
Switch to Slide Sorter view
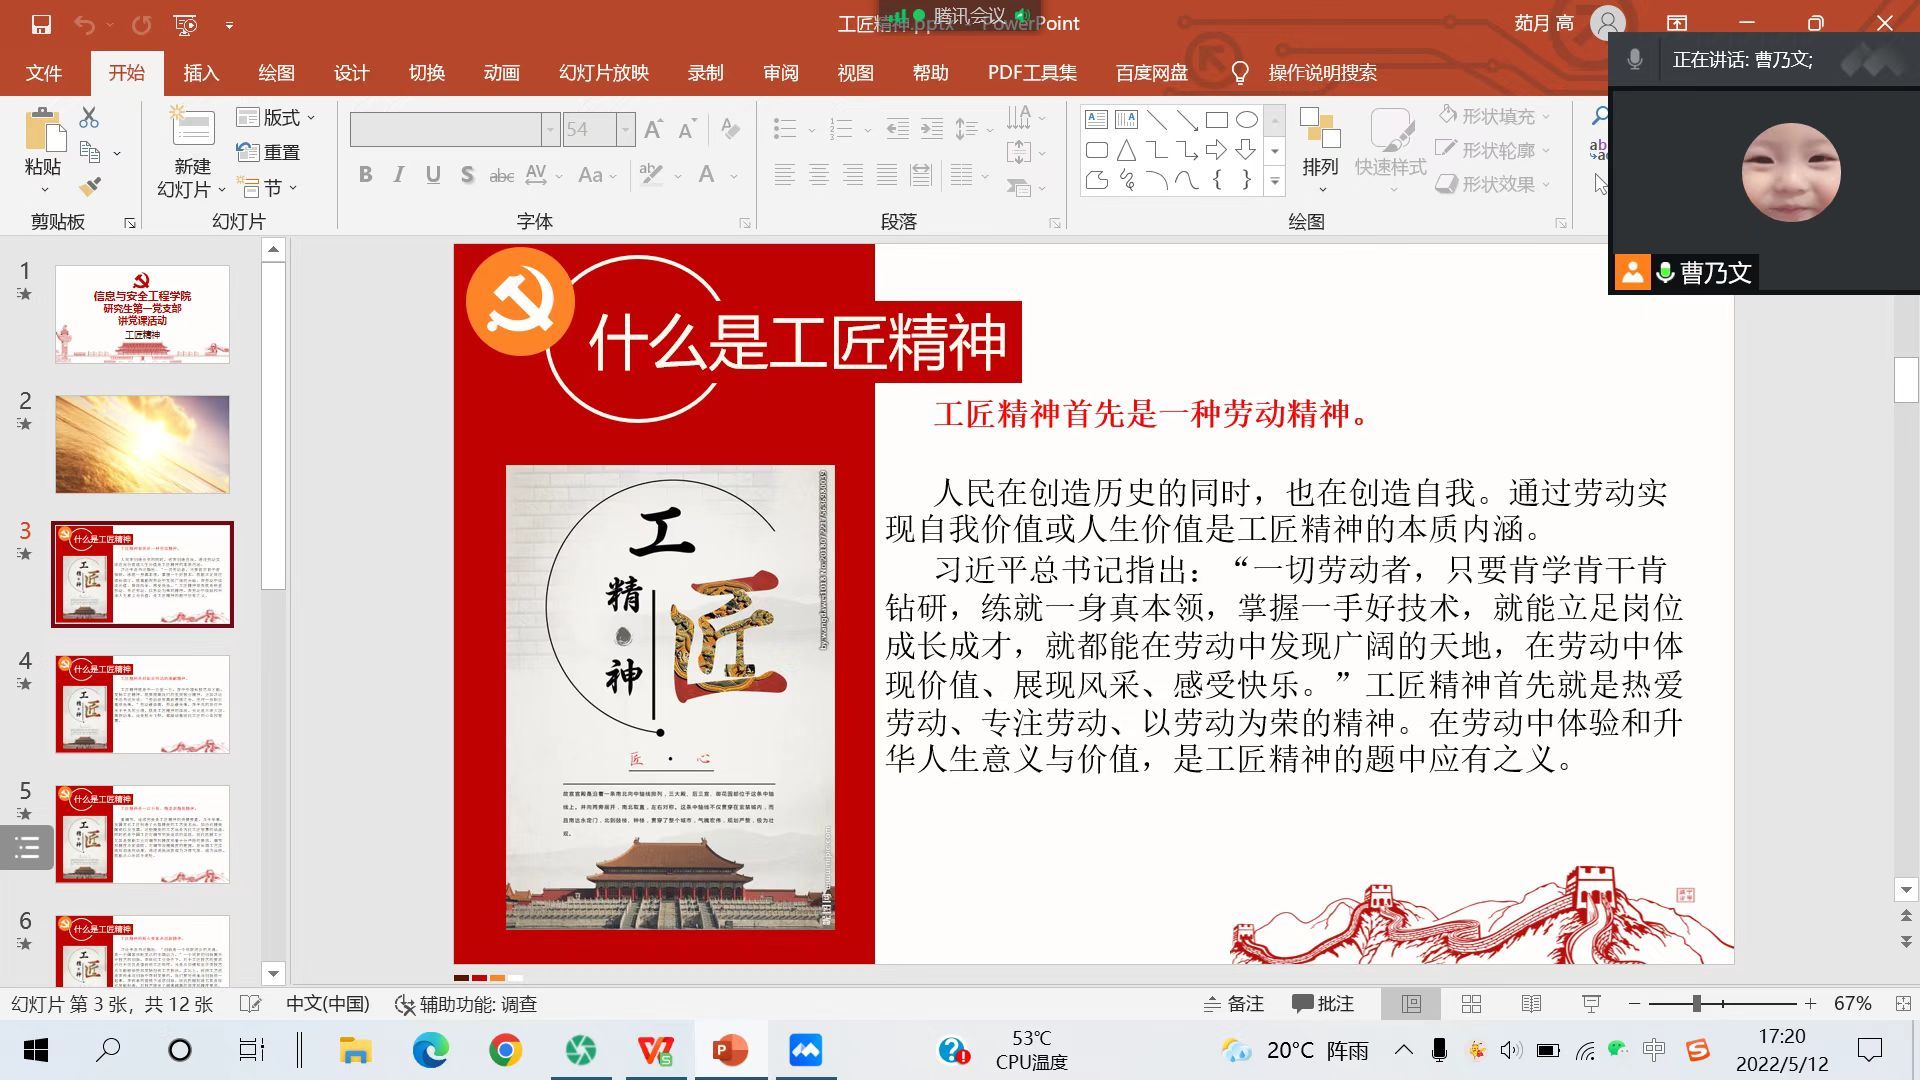tap(1471, 1004)
